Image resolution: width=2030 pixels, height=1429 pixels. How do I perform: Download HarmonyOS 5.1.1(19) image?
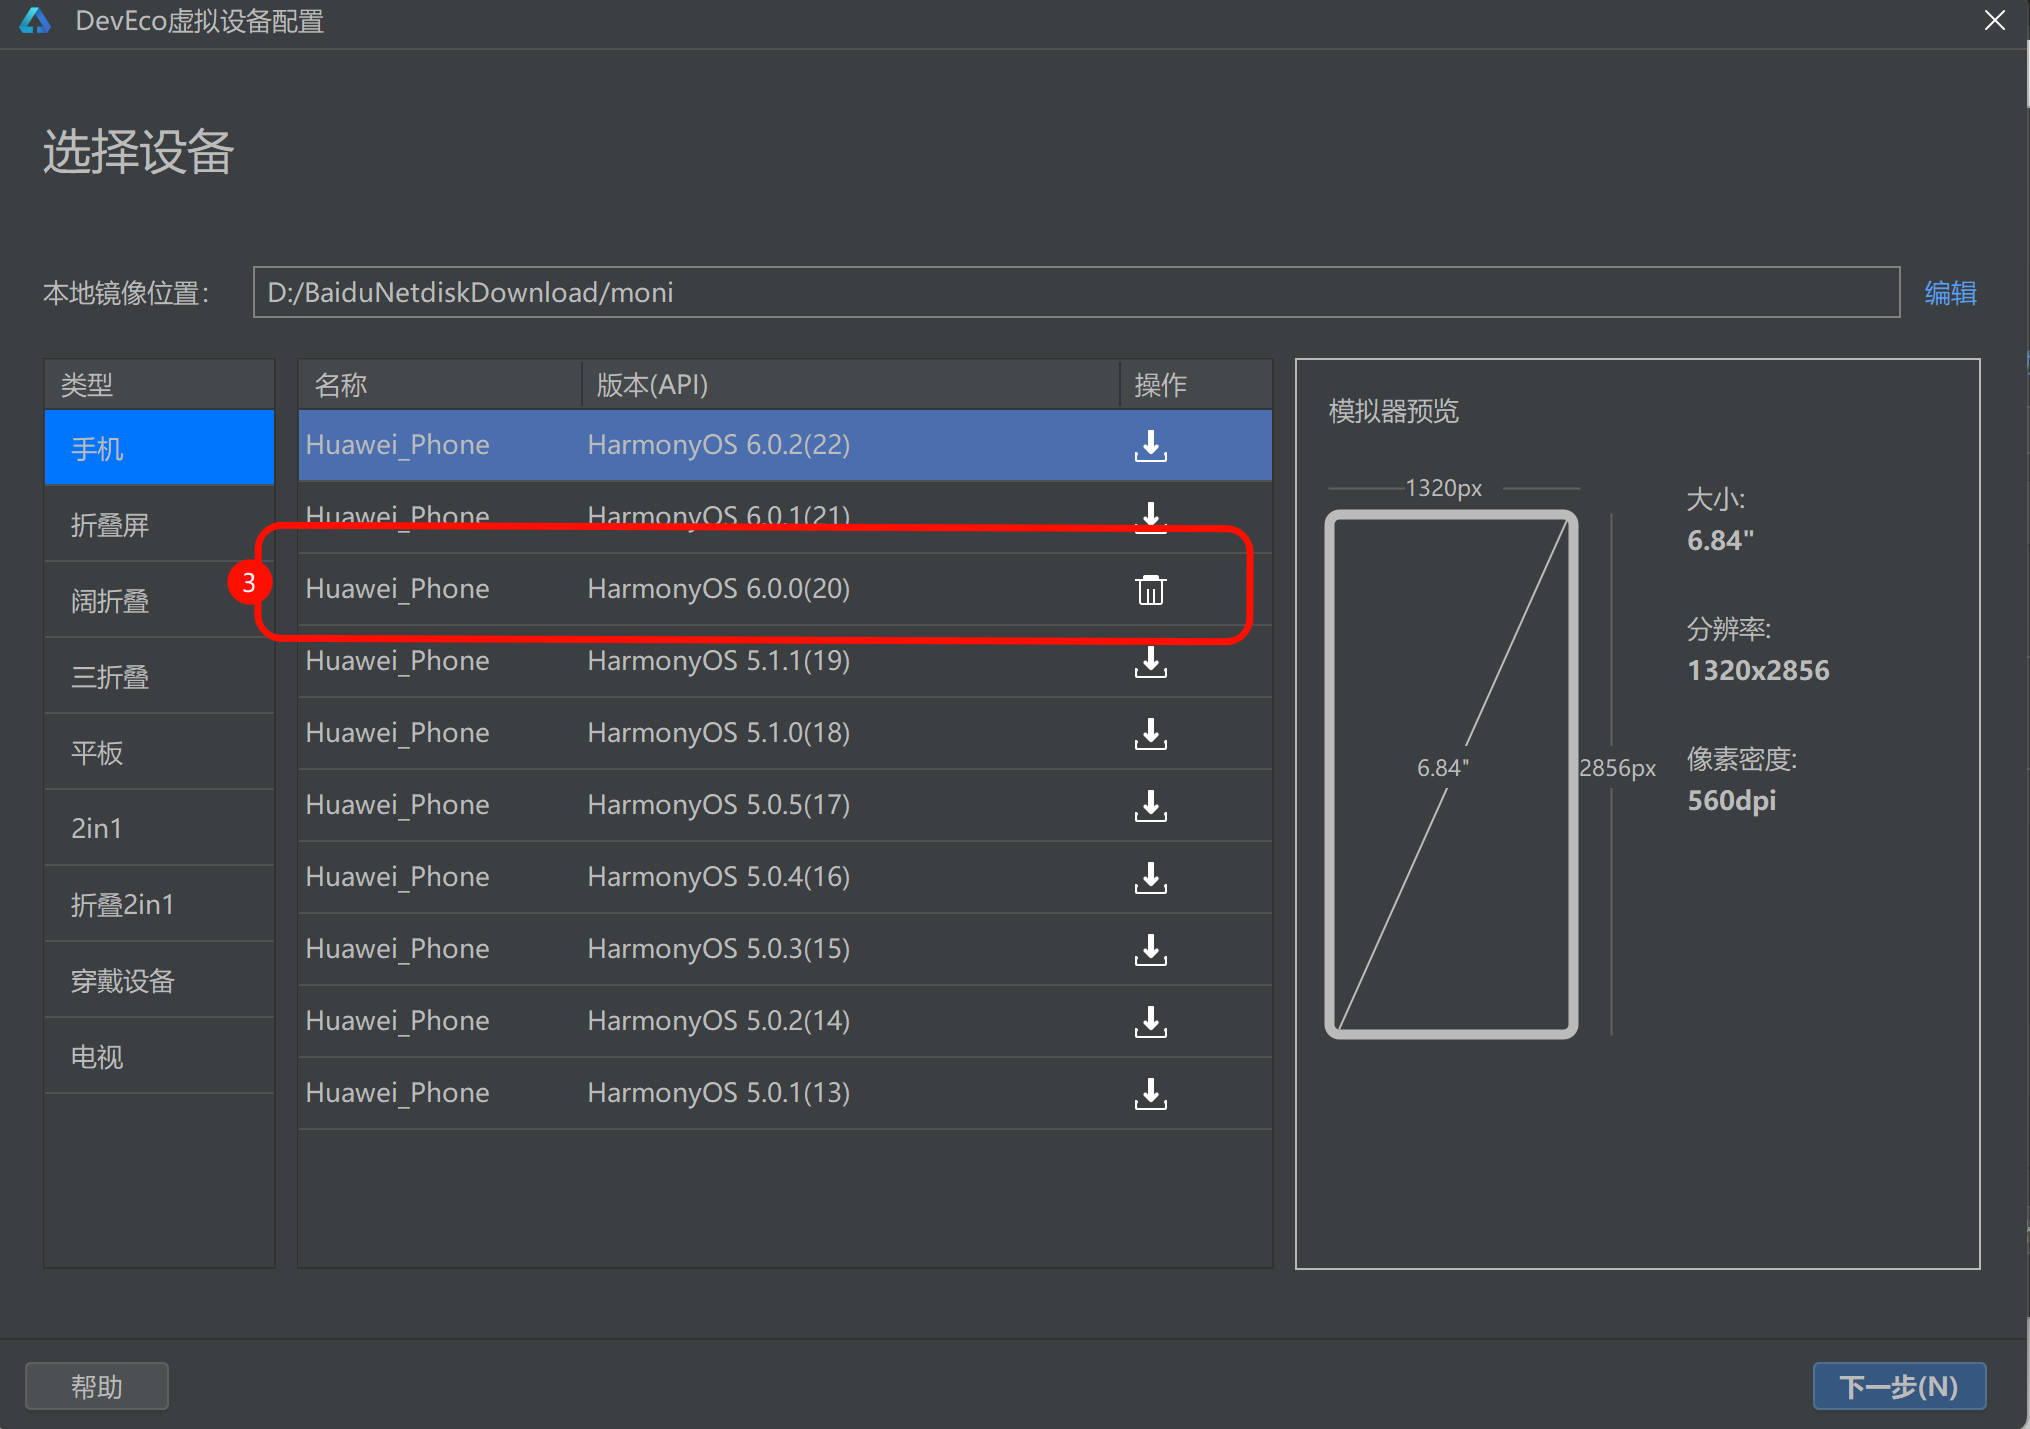[1150, 662]
